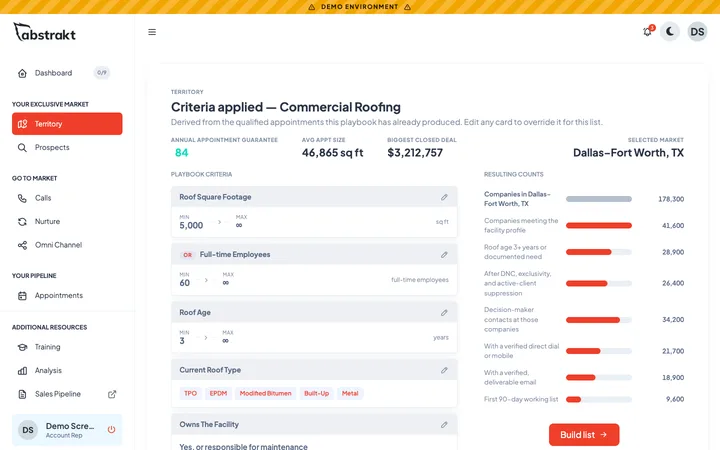Edit the Roof Square Footage criteria
This screenshot has width=720, height=450.
click(x=444, y=197)
